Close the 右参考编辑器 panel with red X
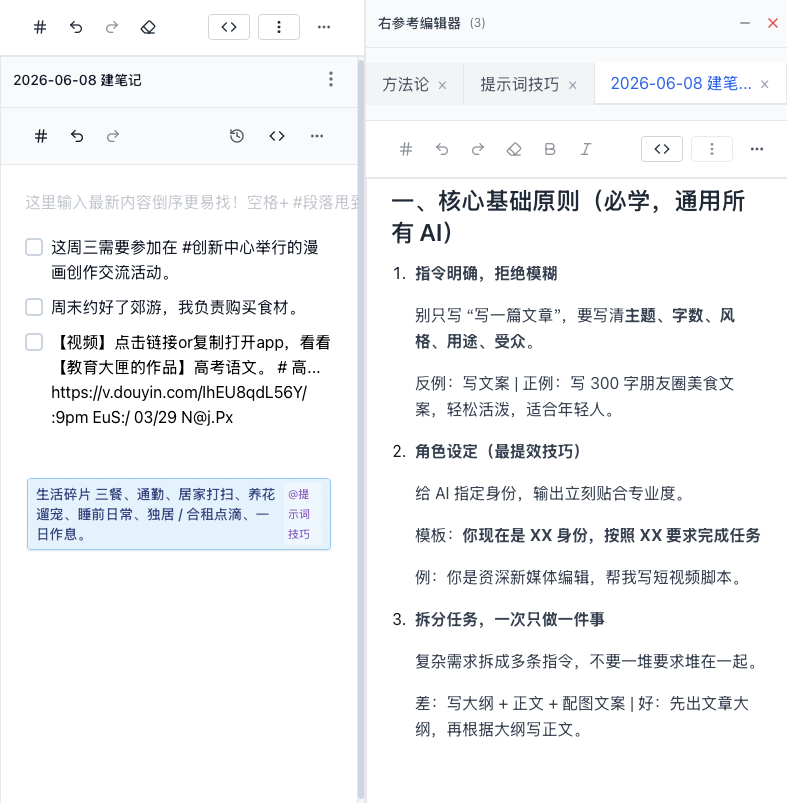 pos(773,23)
